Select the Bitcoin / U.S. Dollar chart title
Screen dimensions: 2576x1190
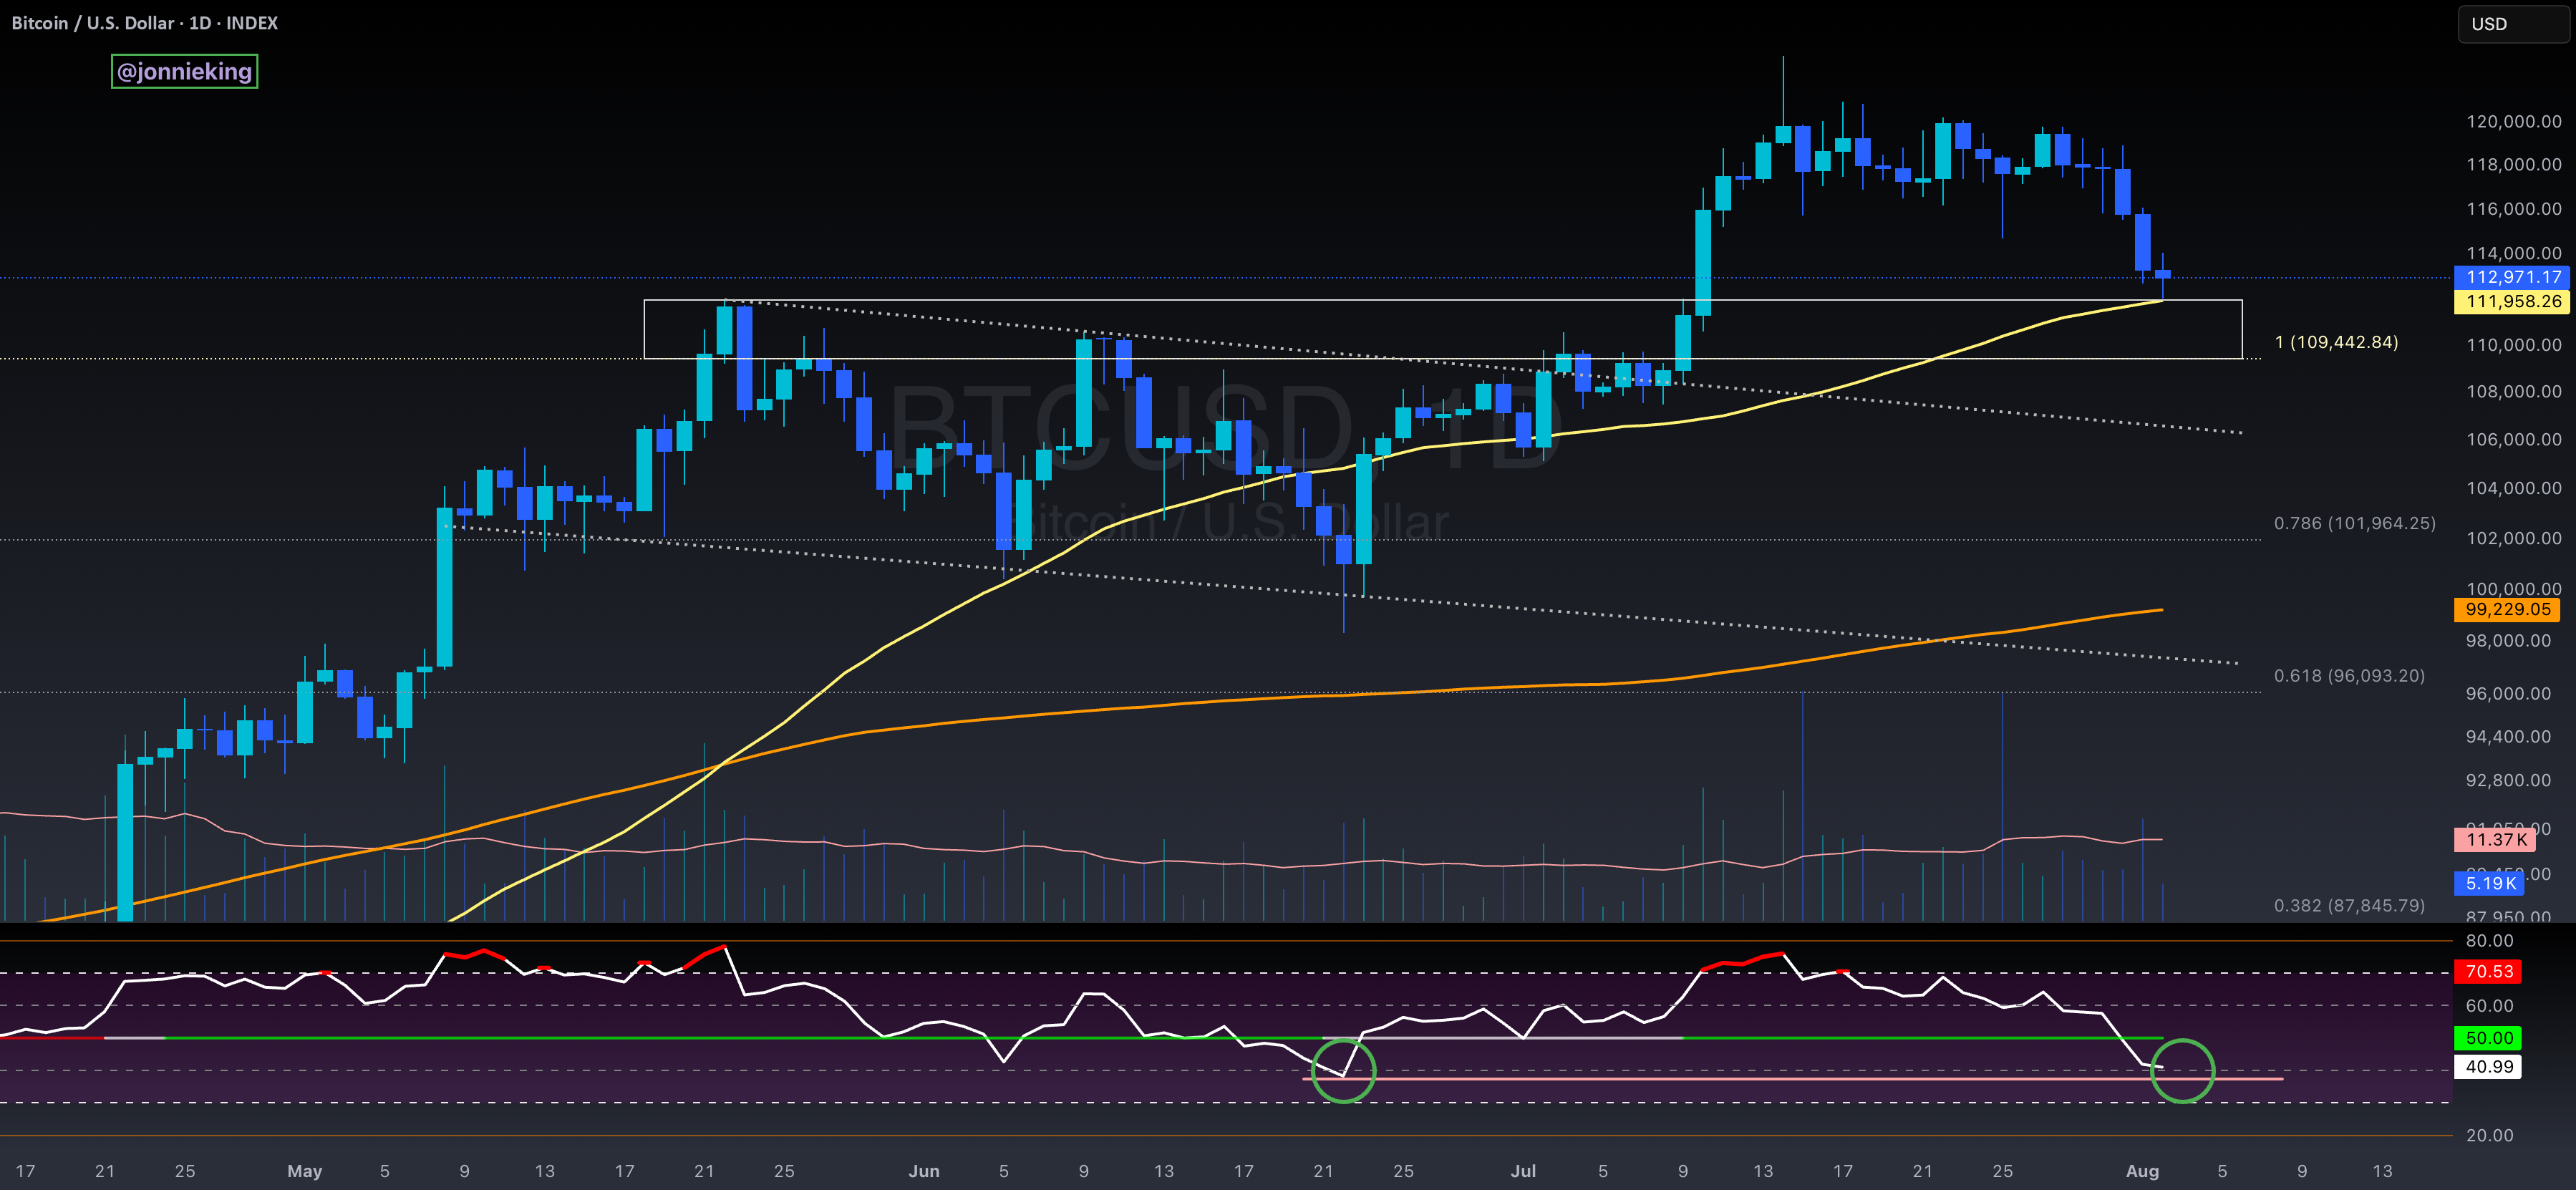(x=144, y=23)
